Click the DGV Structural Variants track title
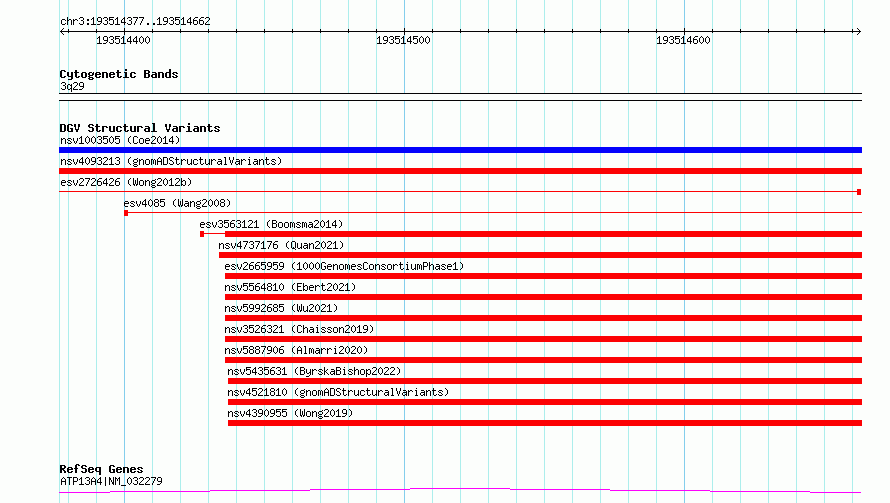This screenshot has height=503, width=890. point(140,128)
